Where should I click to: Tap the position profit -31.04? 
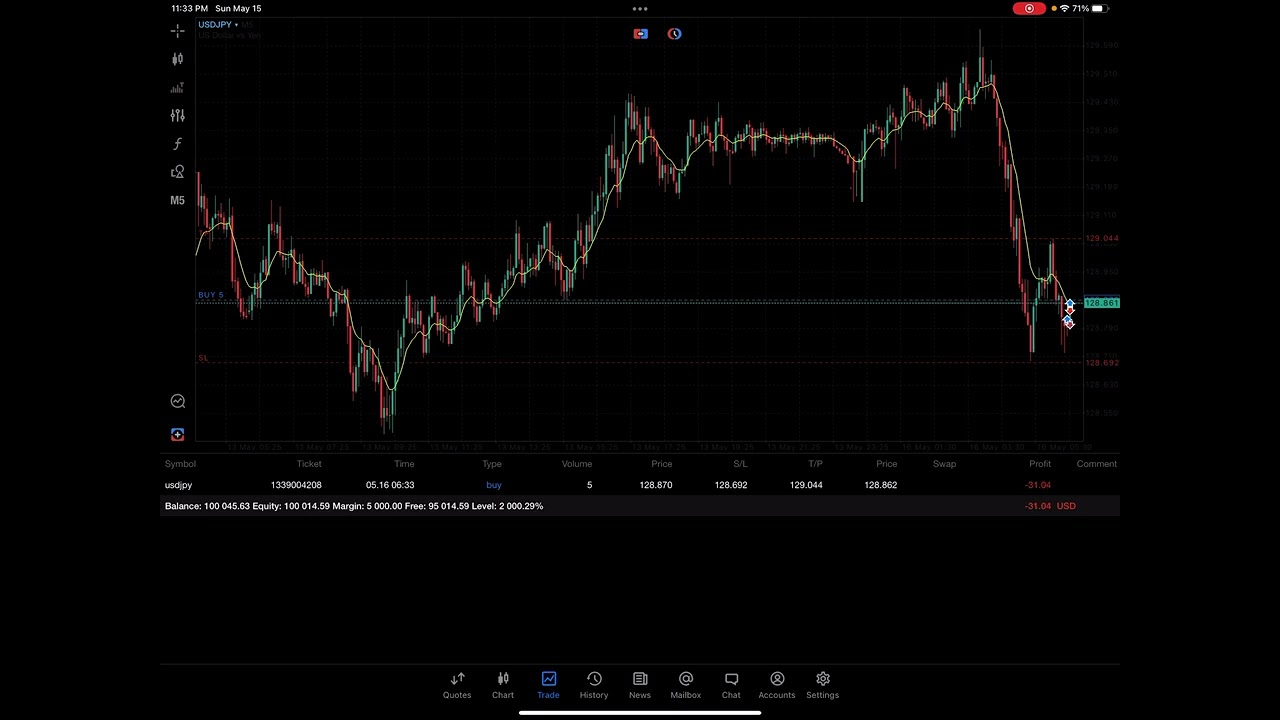[x=1038, y=485]
